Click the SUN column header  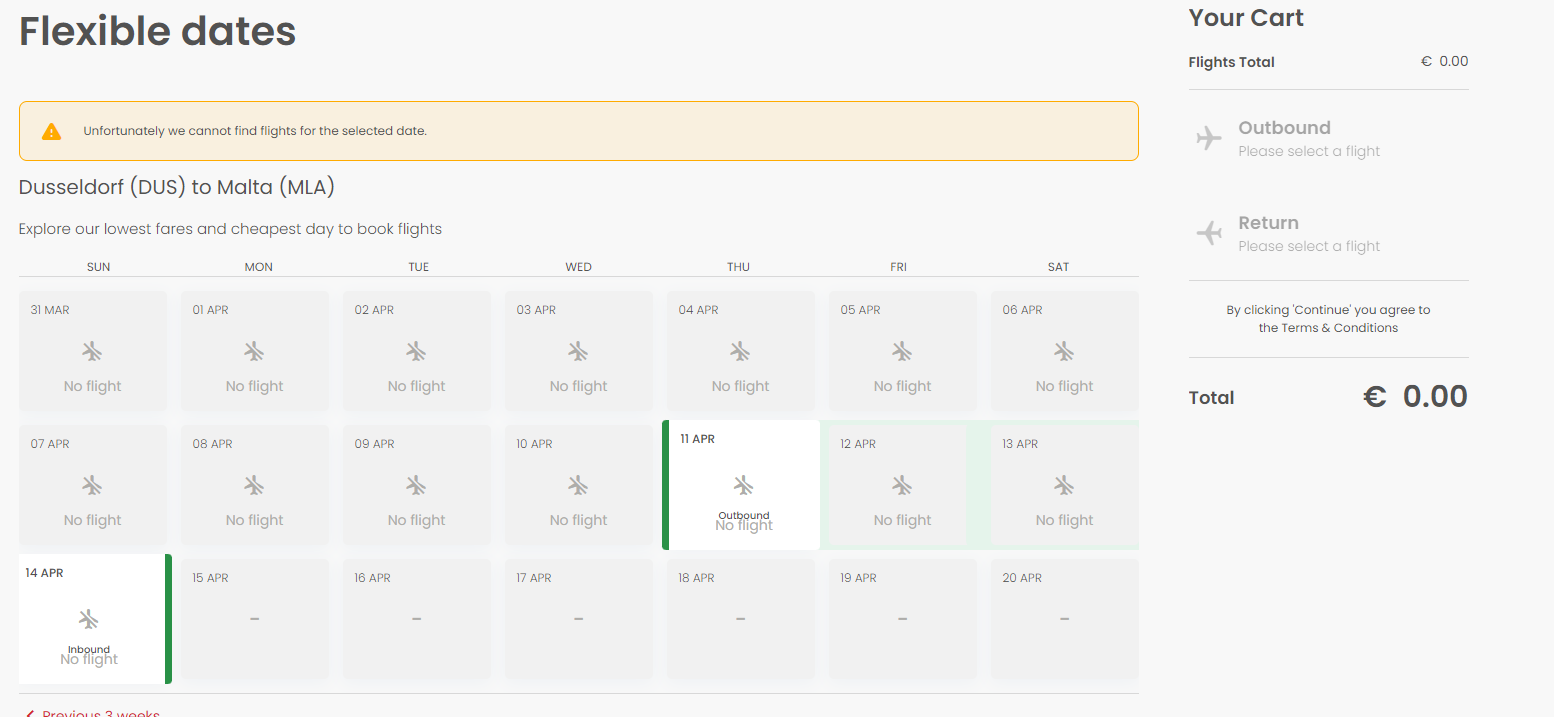coord(98,267)
